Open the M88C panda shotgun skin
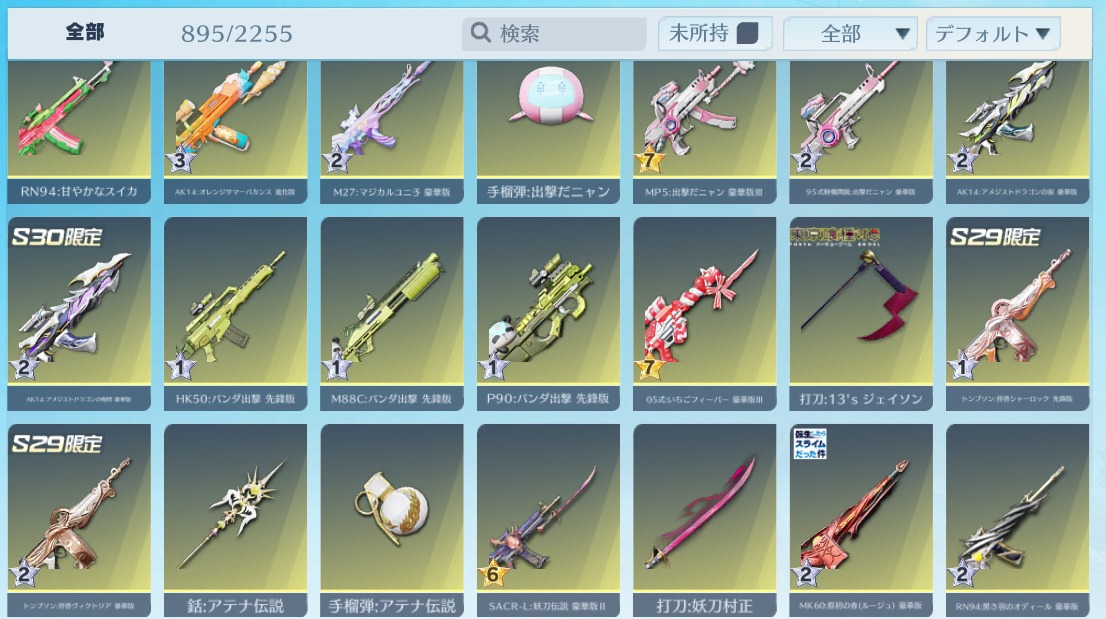The image size is (1106, 619). pyautogui.click(x=391, y=314)
